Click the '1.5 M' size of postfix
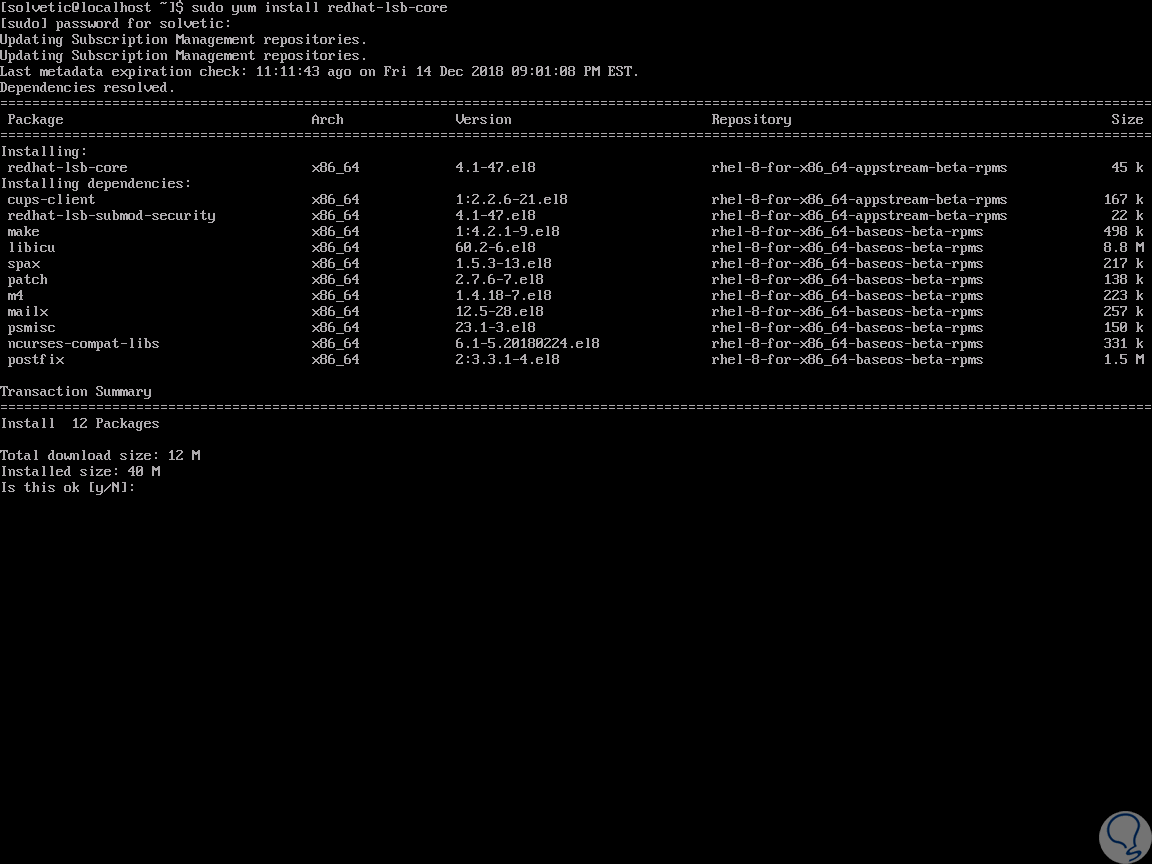 1123,360
